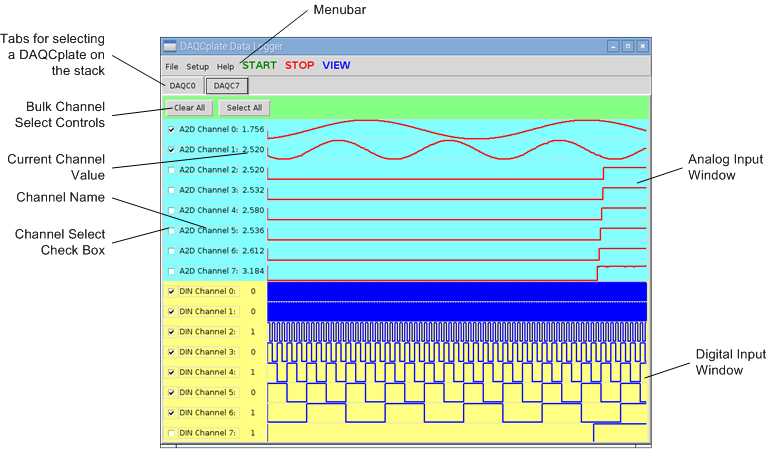Image resolution: width=771 pixels, height=449 pixels.
Task: Click the value 2.580 for A2D Channel 4
Action: tap(253, 210)
